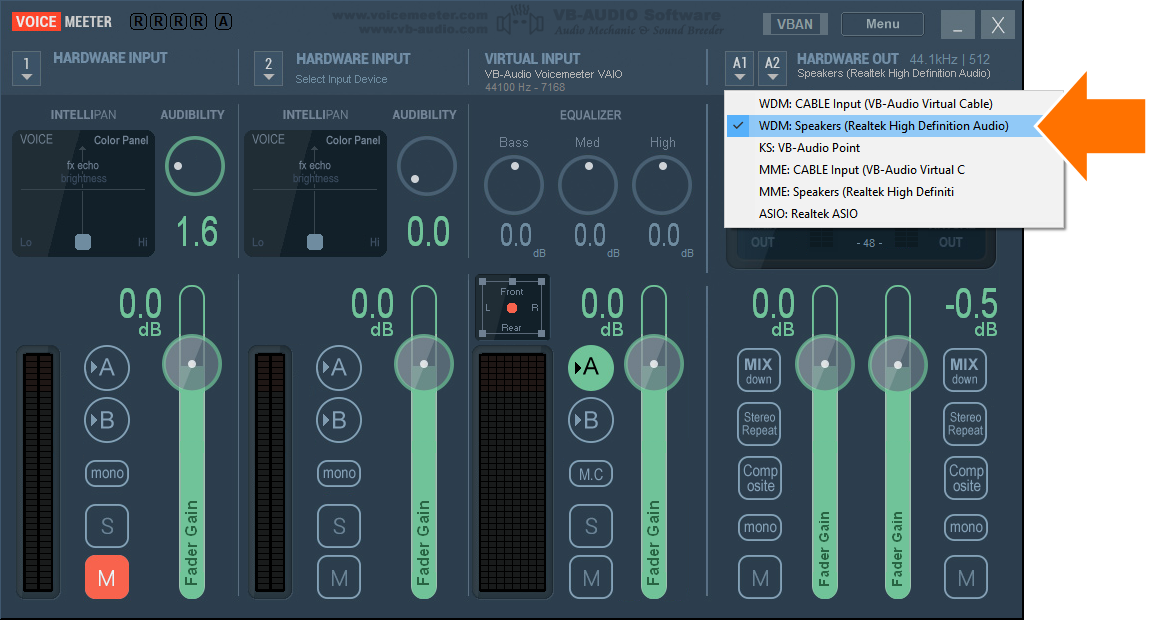The width and height of the screenshot is (1157, 620).
Task: Open the A2 output device dropdown
Action: tap(772, 68)
